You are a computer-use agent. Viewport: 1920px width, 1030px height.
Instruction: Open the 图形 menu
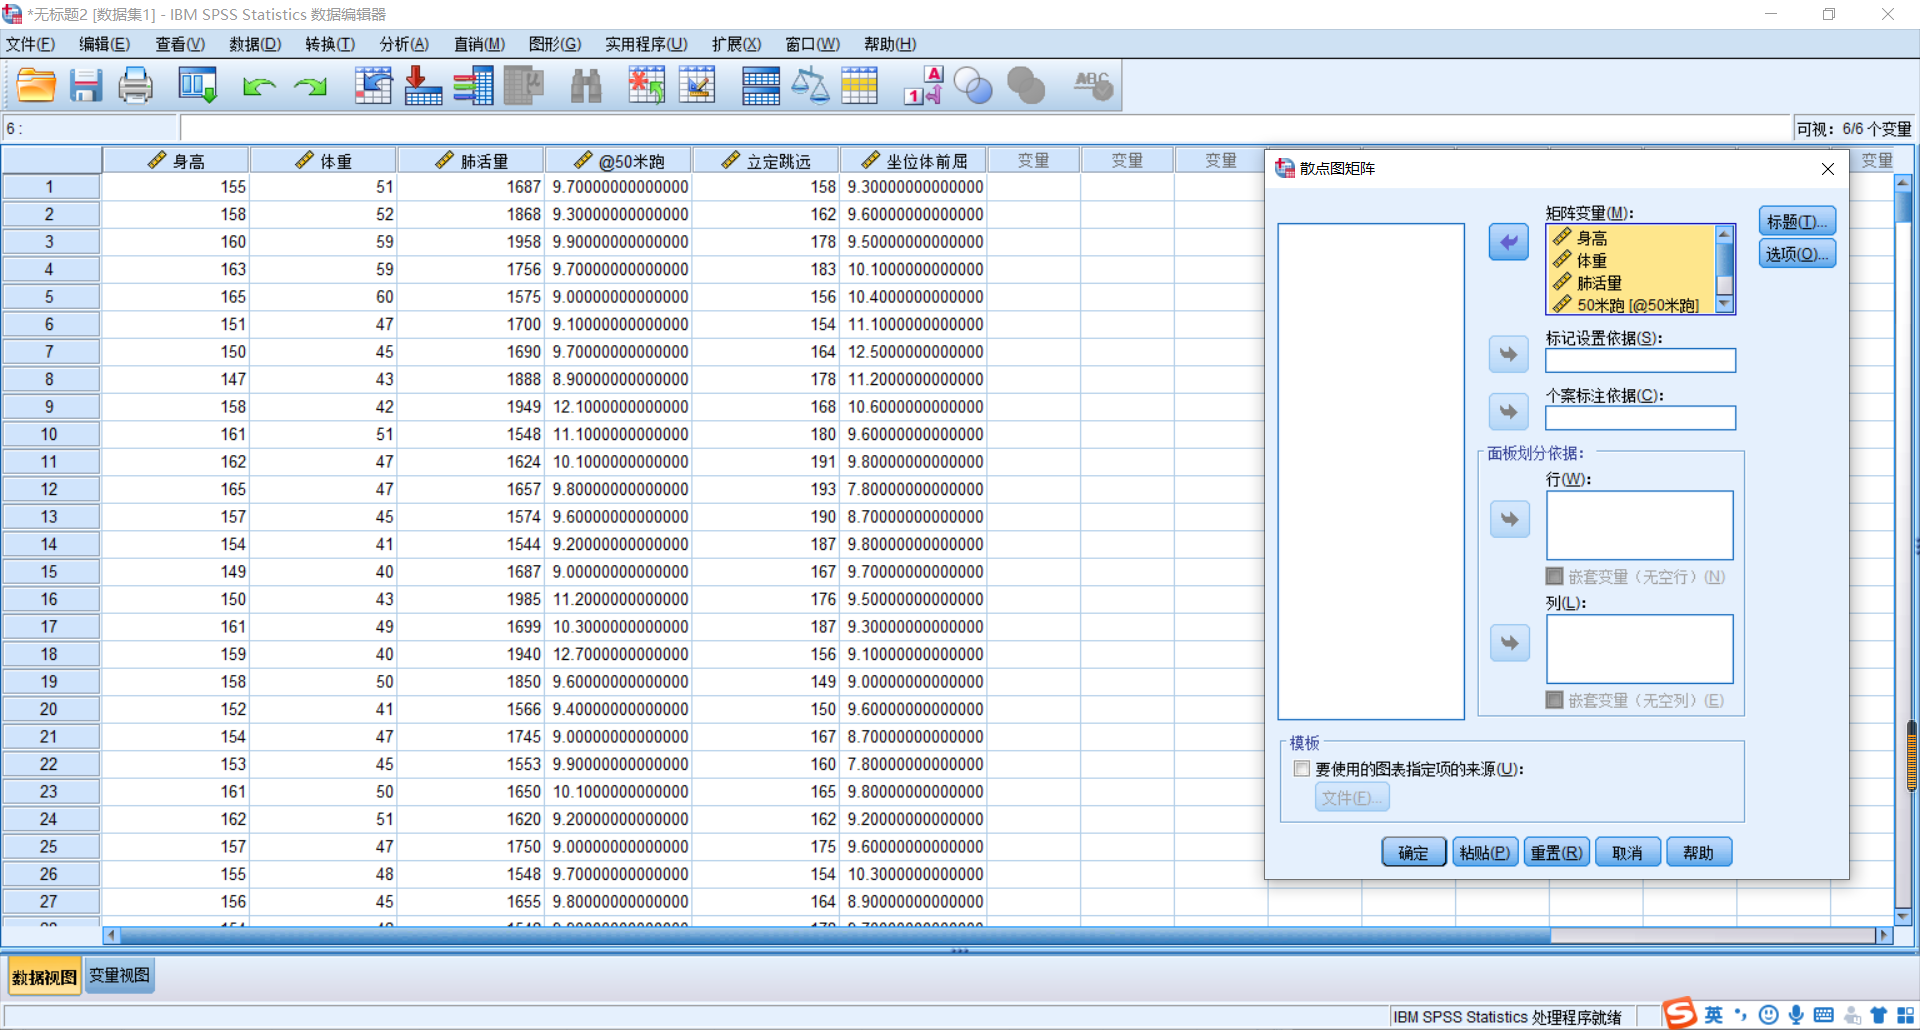click(554, 44)
